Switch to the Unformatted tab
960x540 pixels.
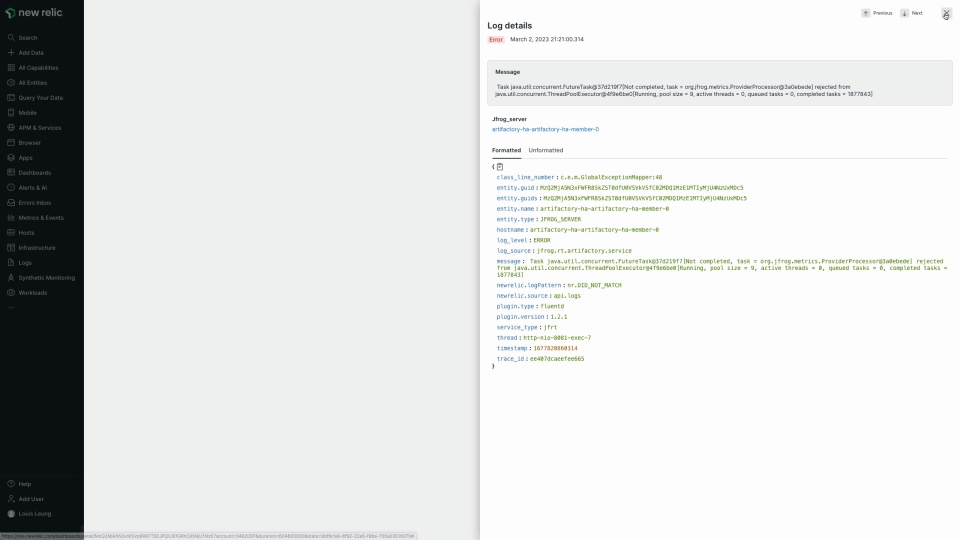[x=545, y=150]
